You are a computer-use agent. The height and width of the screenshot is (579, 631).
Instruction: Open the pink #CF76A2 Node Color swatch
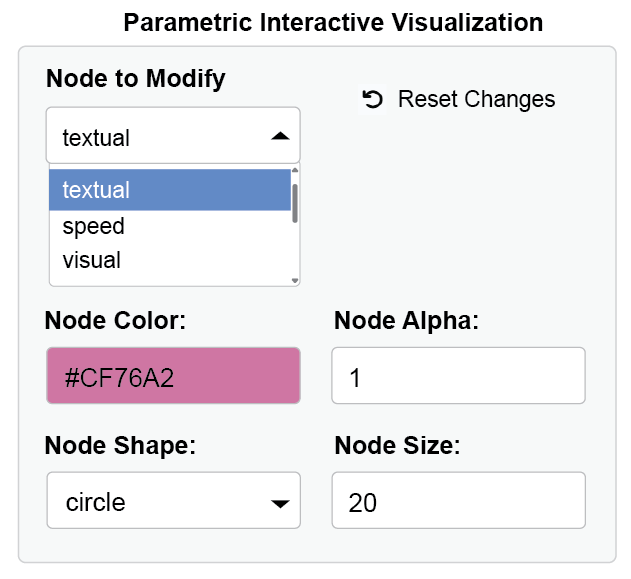(x=173, y=376)
